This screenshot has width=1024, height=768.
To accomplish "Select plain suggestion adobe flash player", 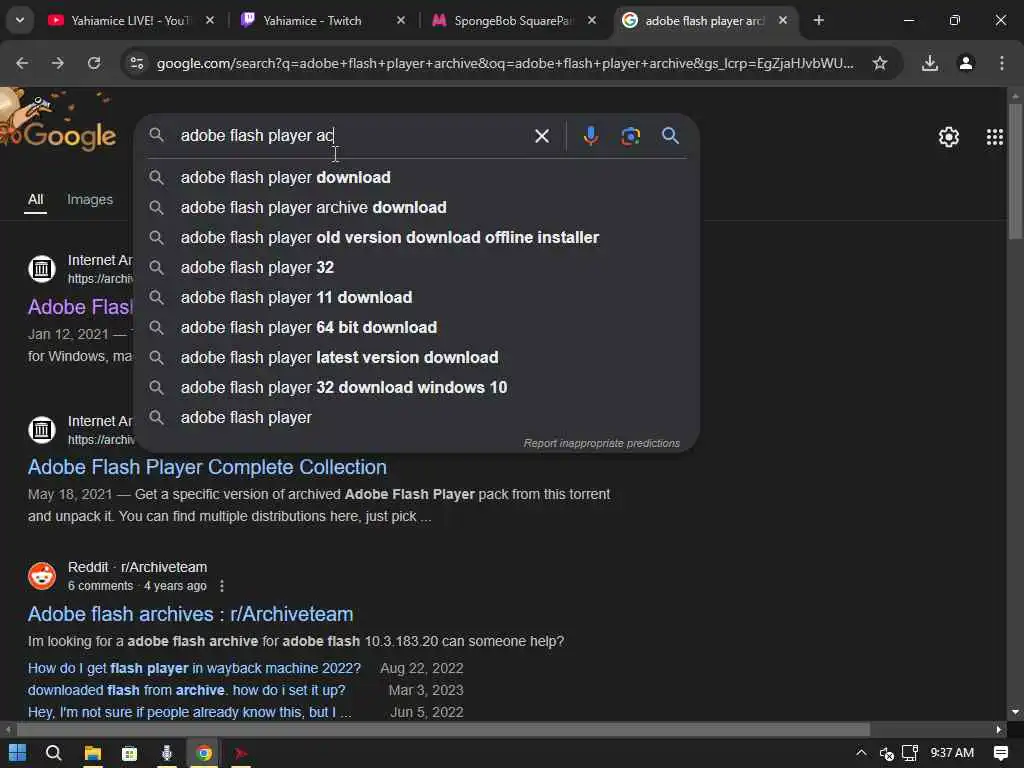I will [x=417, y=418].
